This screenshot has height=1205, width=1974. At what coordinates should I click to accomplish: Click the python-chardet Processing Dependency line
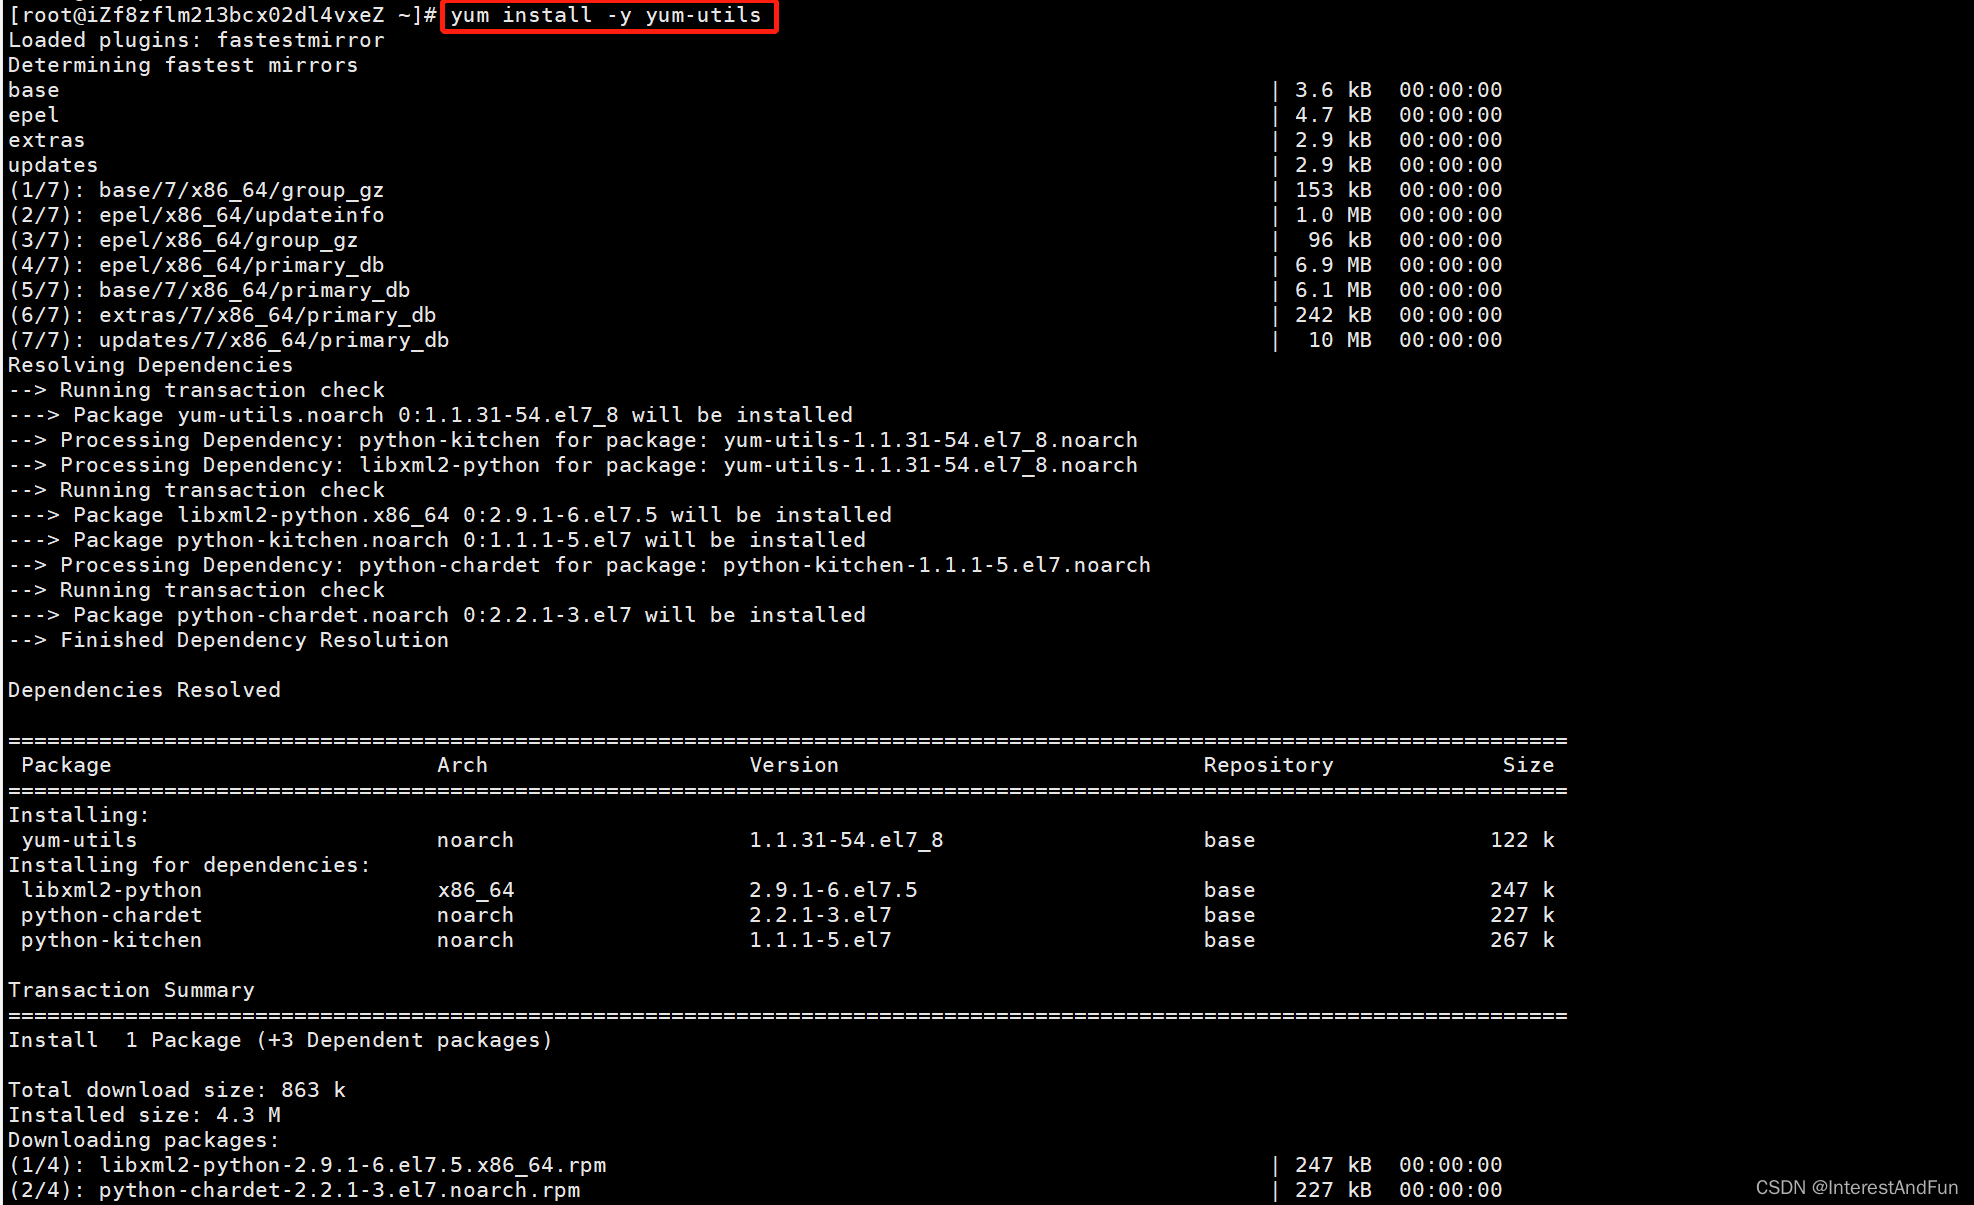(x=580, y=565)
